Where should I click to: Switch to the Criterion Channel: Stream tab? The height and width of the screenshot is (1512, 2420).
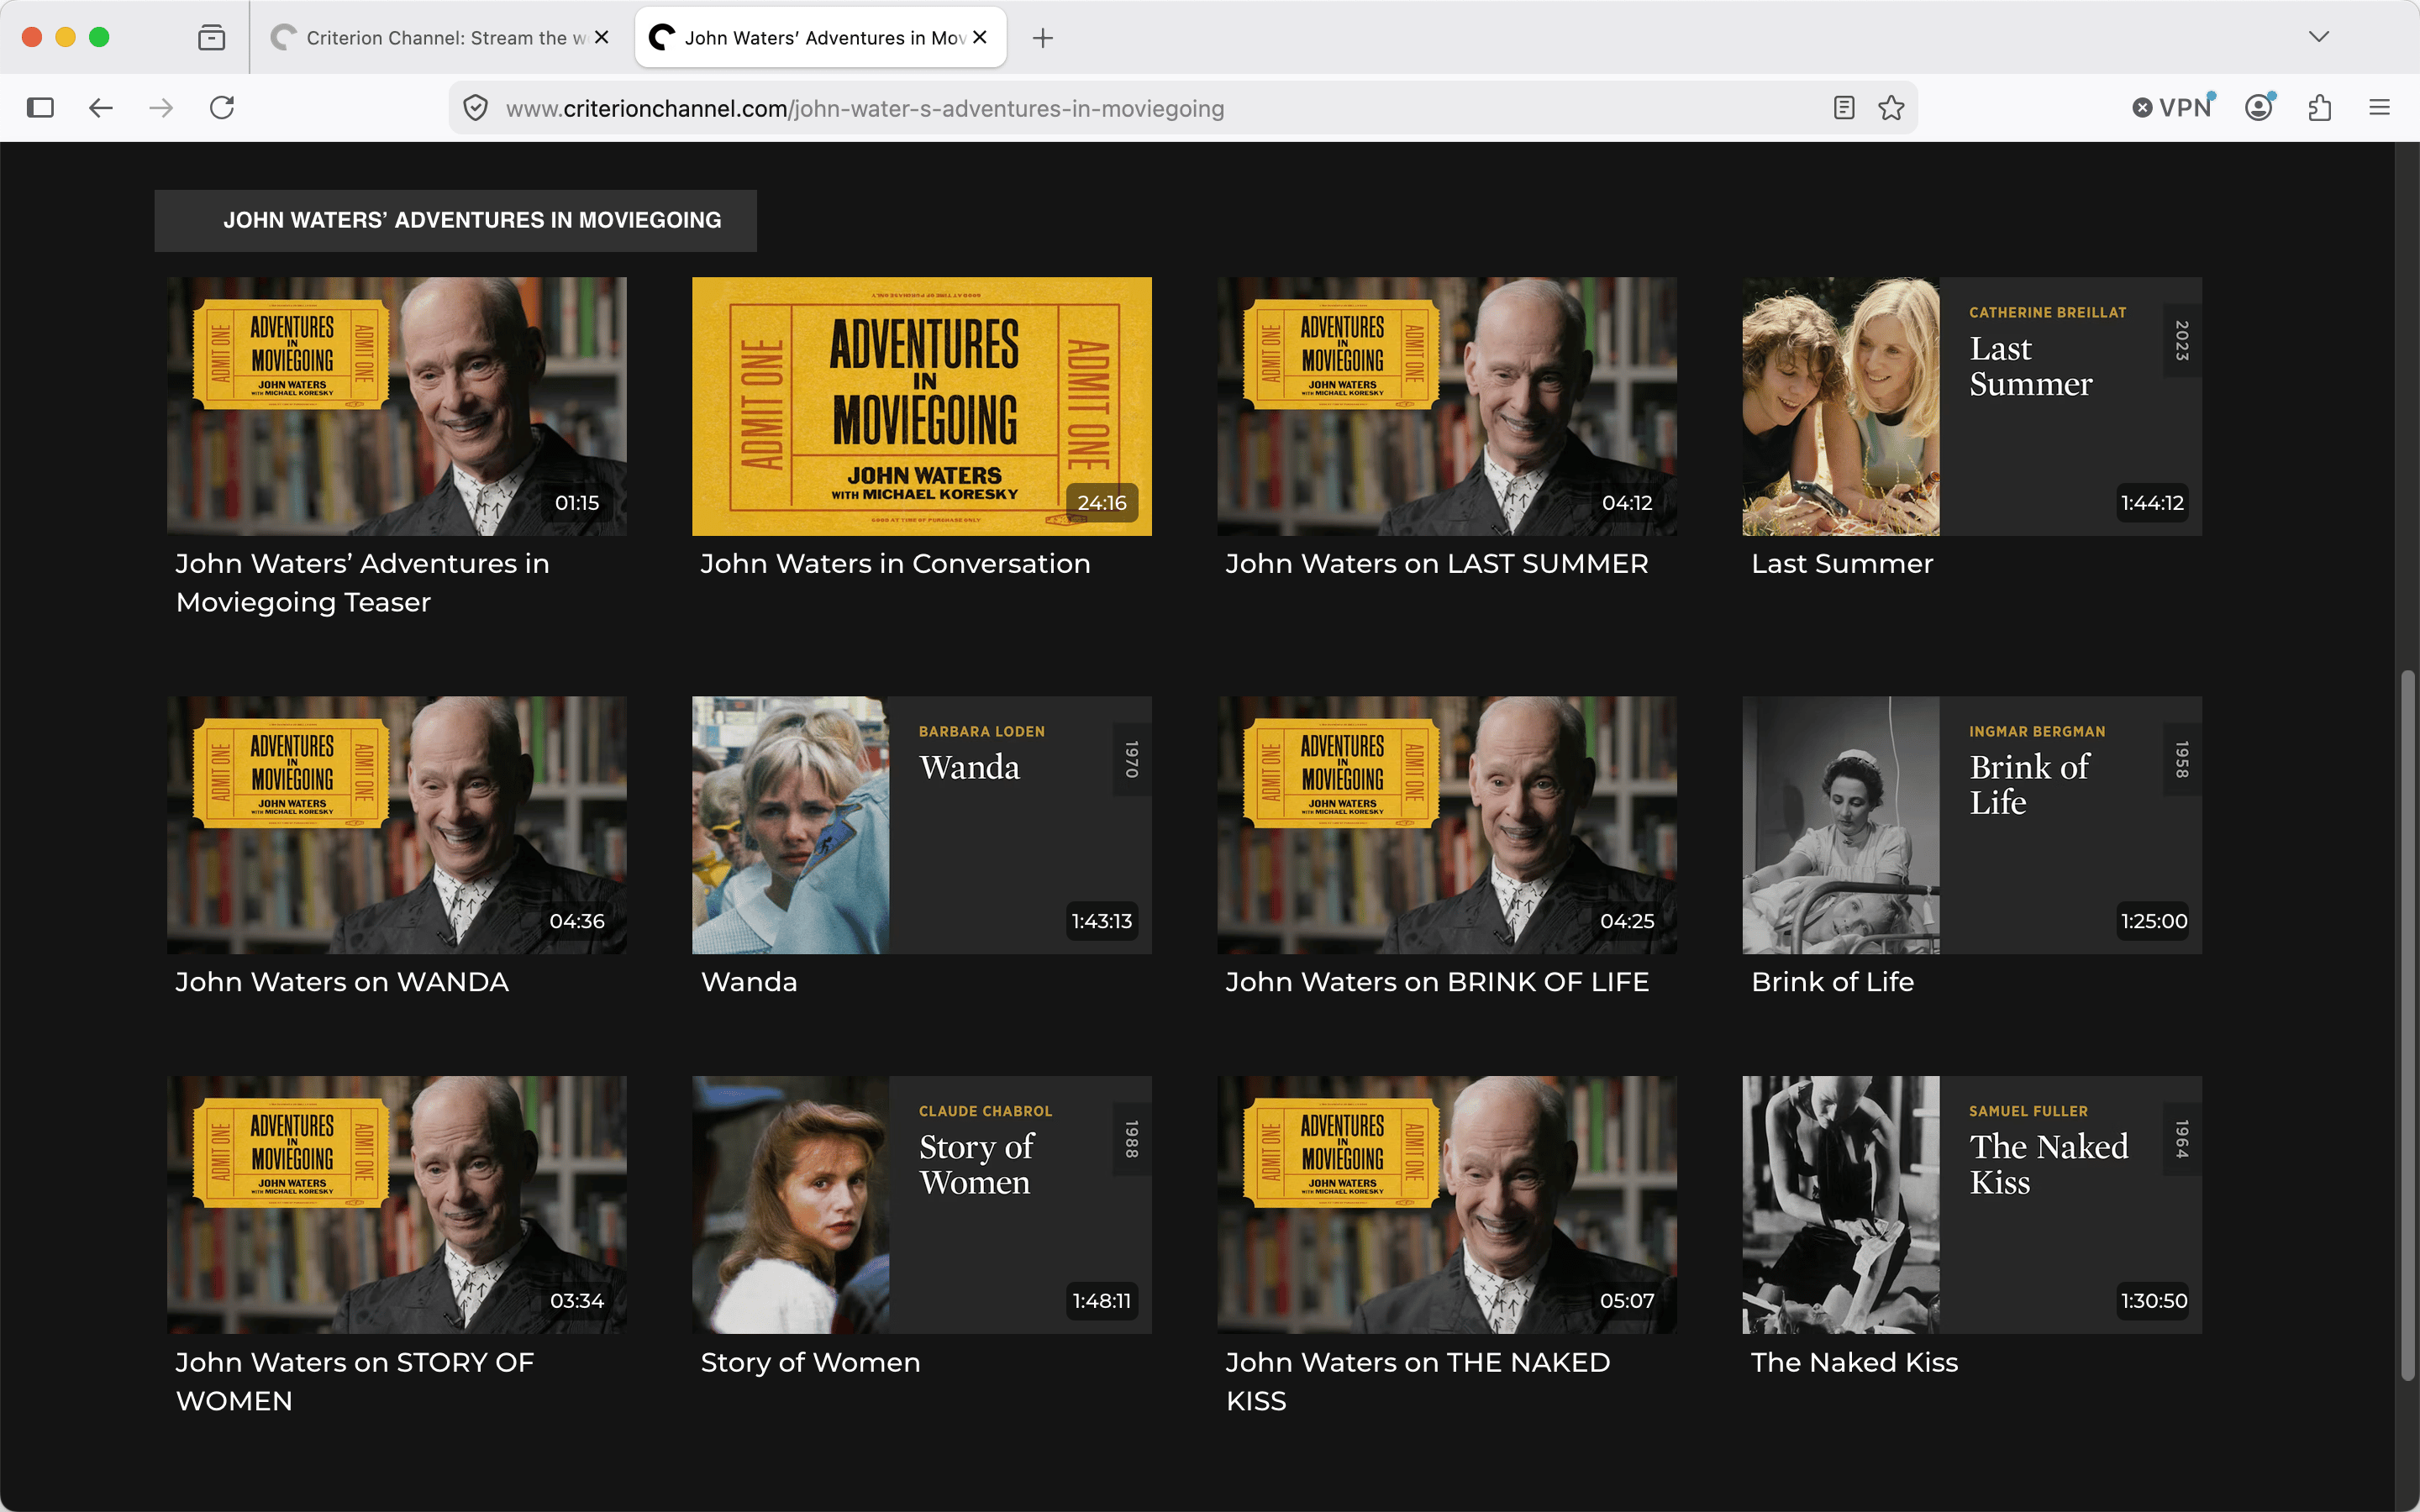pyautogui.click(x=440, y=38)
